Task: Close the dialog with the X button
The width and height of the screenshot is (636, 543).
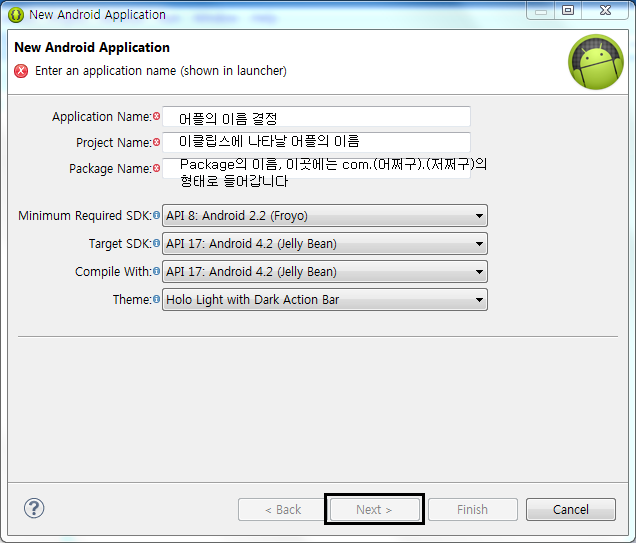Action: coord(605,10)
